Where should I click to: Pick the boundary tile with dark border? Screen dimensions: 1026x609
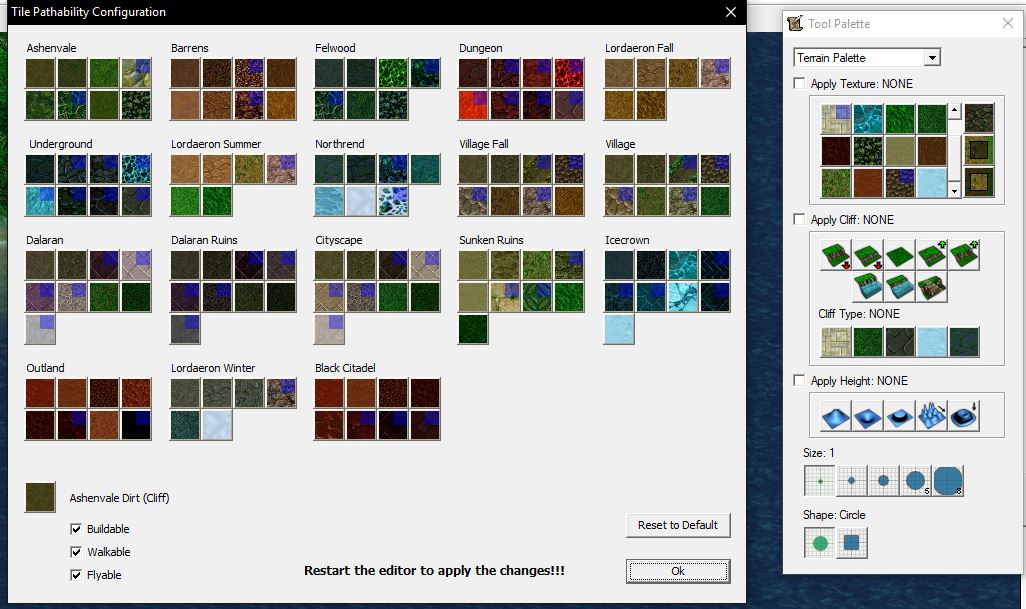click(979, 183)
